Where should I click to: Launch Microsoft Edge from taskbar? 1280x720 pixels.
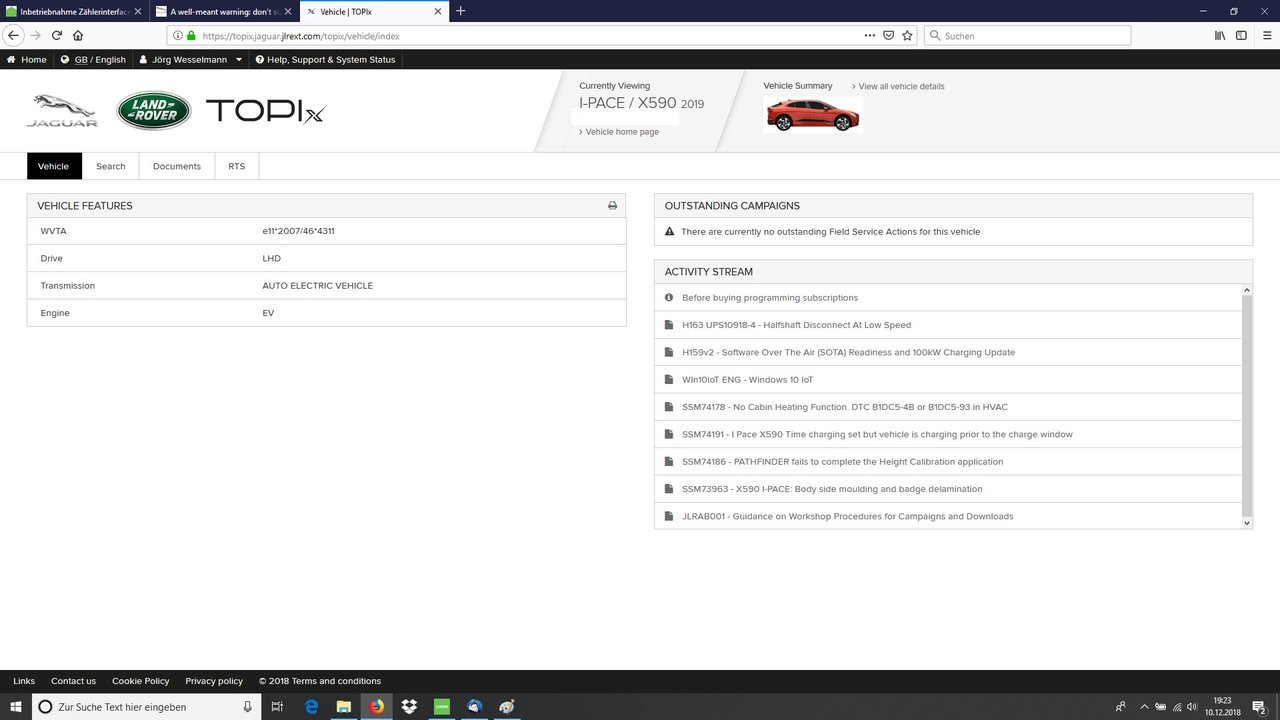click(311, 707)
